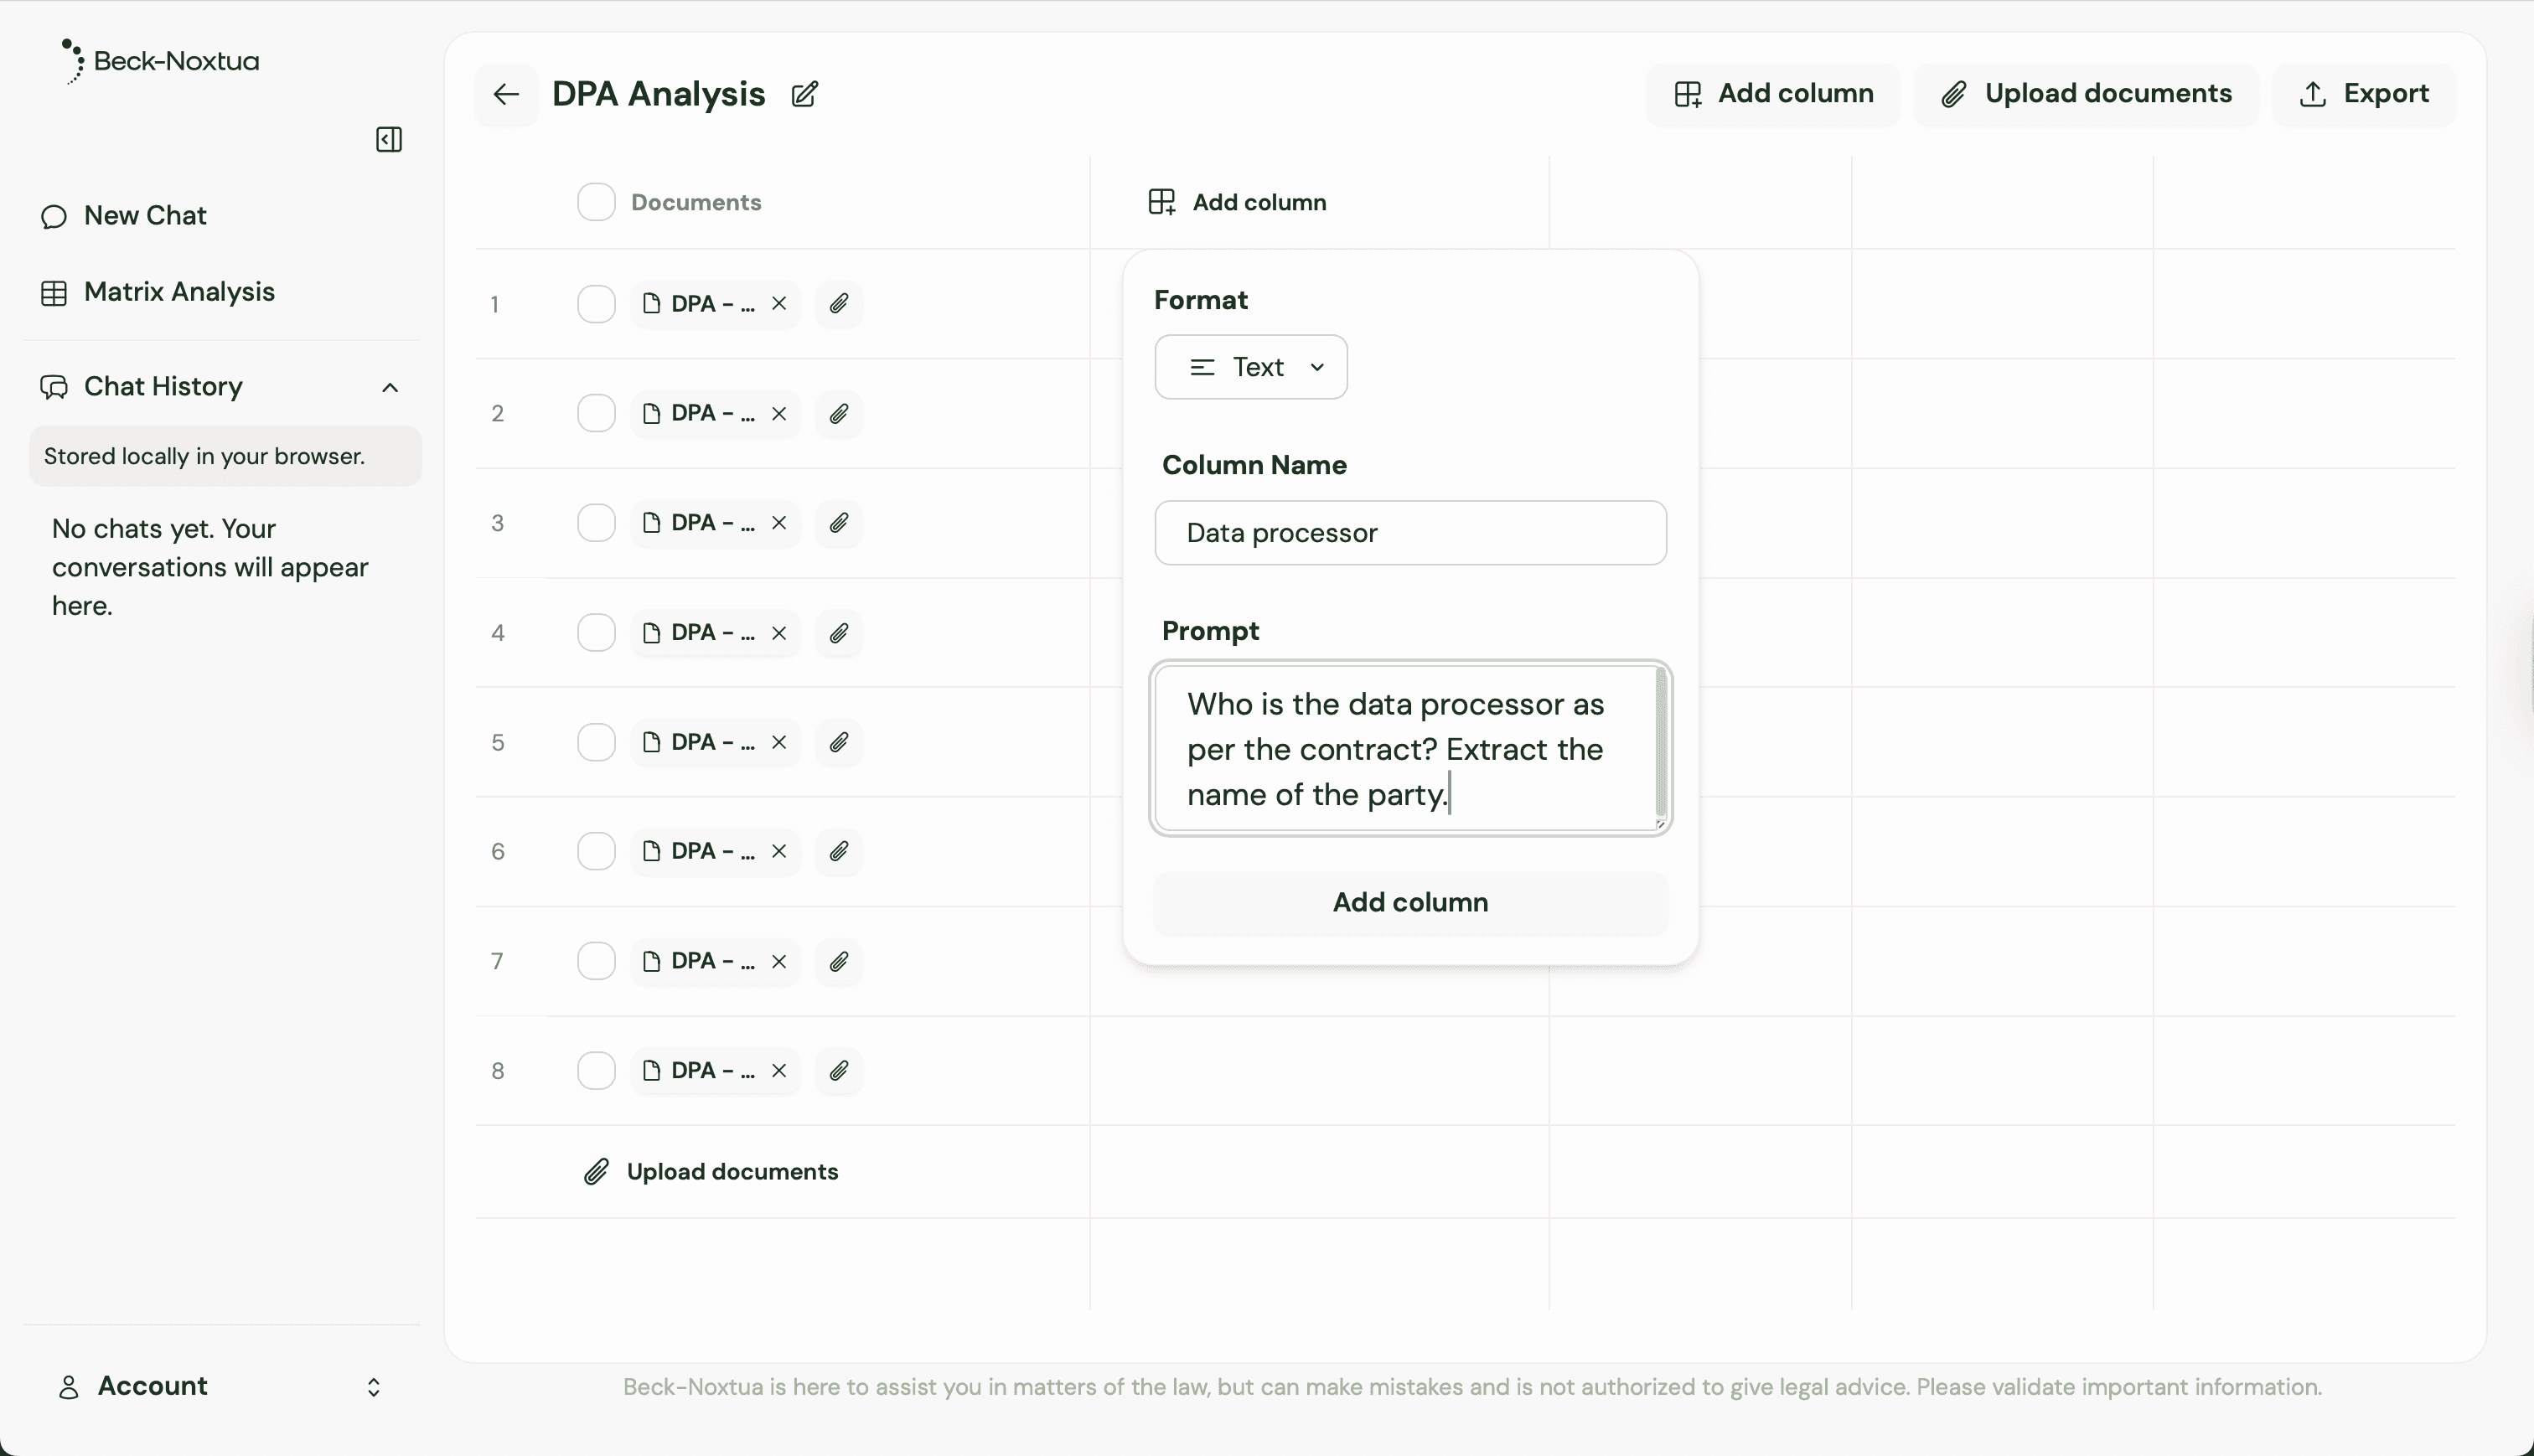Check the row 5 document checkbox
Screen dimensions: 2534x1456
coord(596,742)
